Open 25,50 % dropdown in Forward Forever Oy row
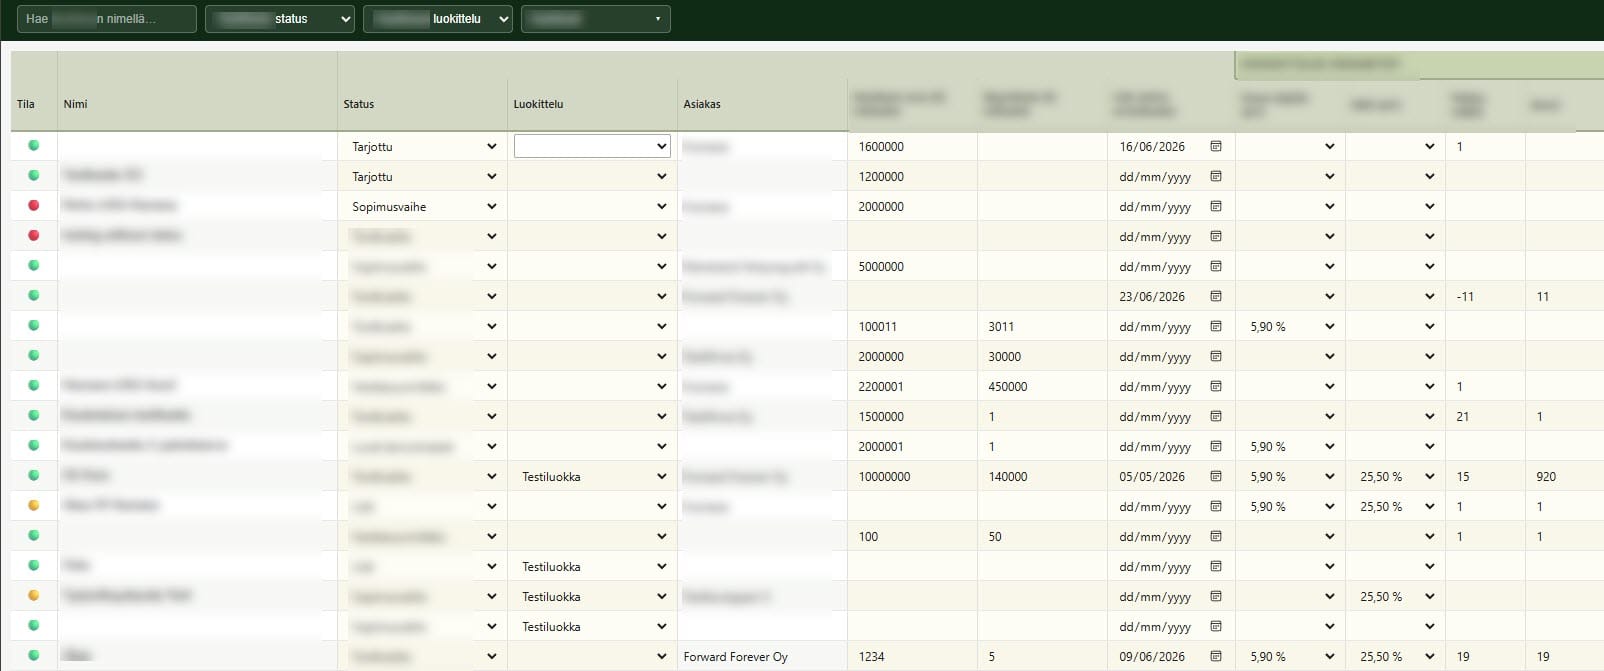This screenshot has width=1604, height=671. [x=1396, y=656]
